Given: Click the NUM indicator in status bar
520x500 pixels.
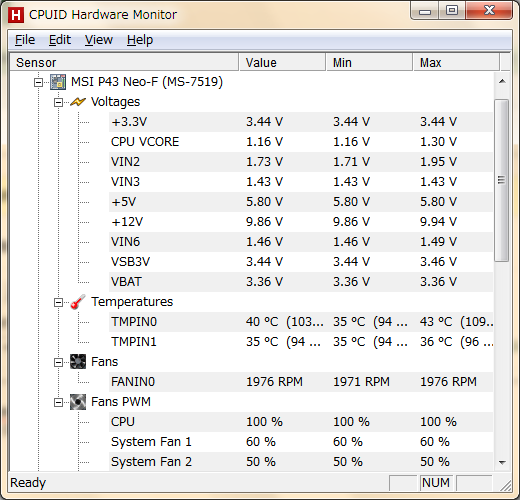Looking at the screenshot, I should (436, 483).
